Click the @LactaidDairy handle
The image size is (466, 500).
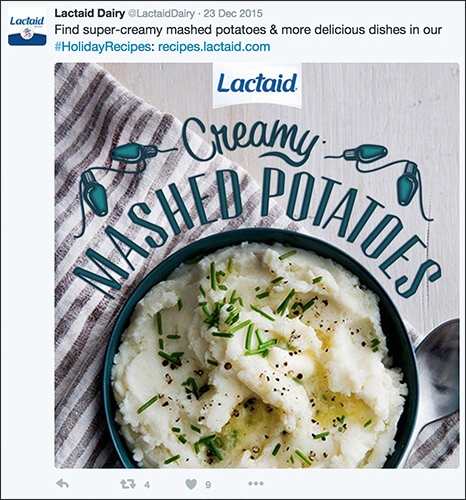point(161,14)
